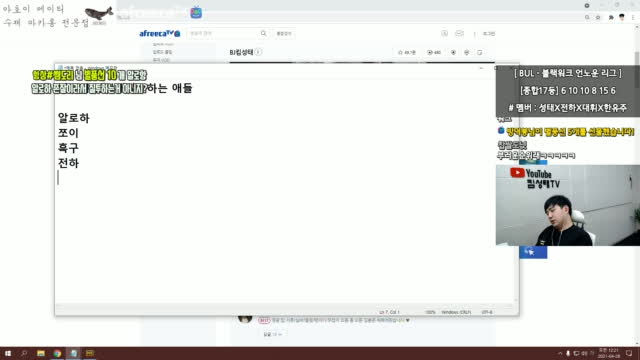Bookmark this page with the star icon
The image size is (640, 360).
pyautogui.click(x=598, y=18)
